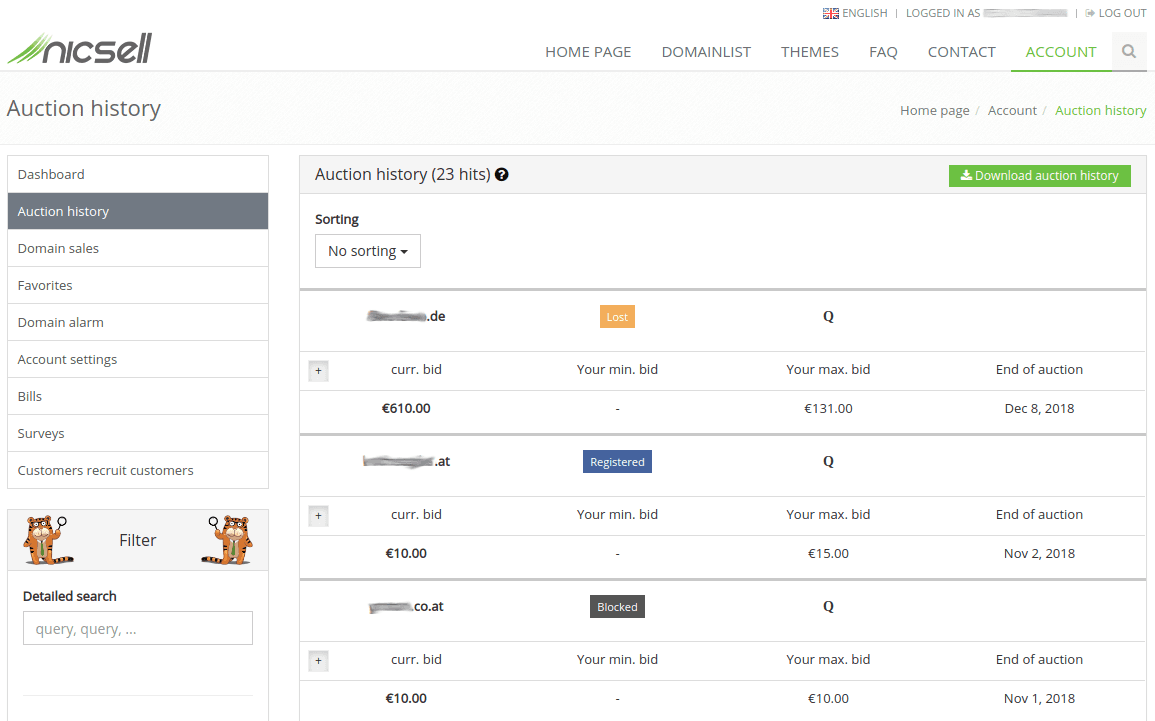Download auction history file
This screenshot has height=721, width=1155.
(1039, 175)
